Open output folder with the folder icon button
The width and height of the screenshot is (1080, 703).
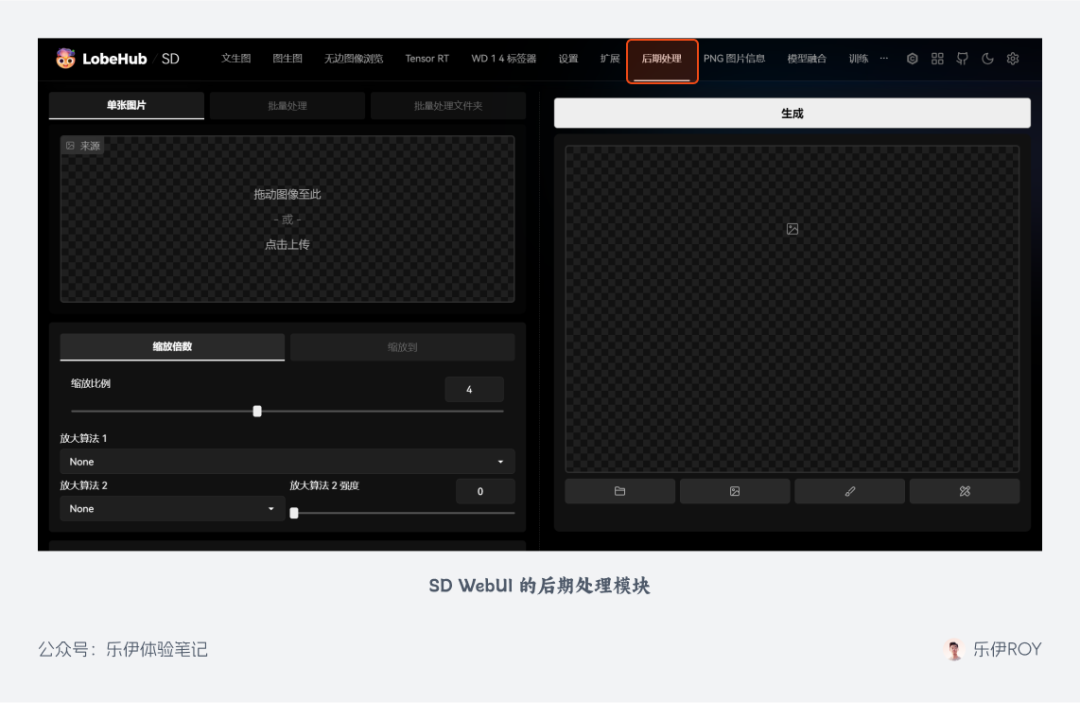(x=620, y=491)
